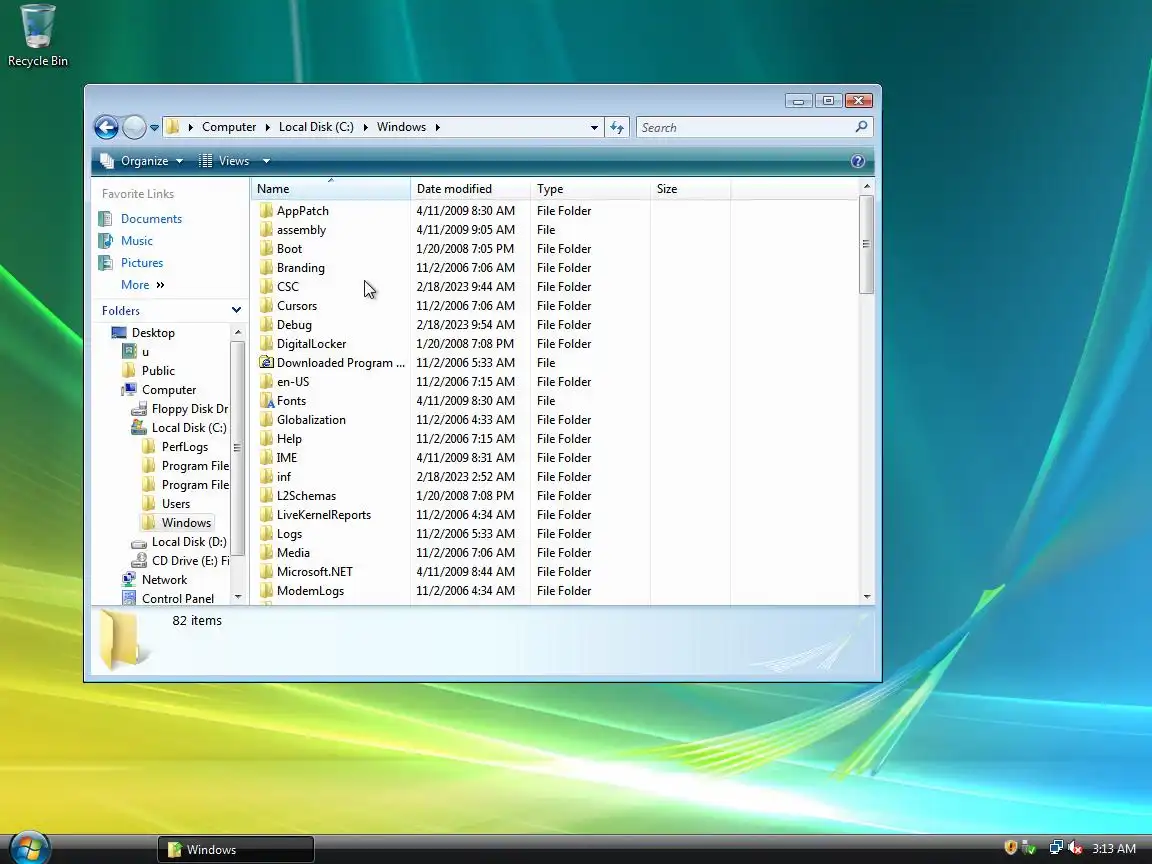Click the security shield tray icon
Image resolution: width=1152 pixels, height=864 pixels.
click(1011, 848)
